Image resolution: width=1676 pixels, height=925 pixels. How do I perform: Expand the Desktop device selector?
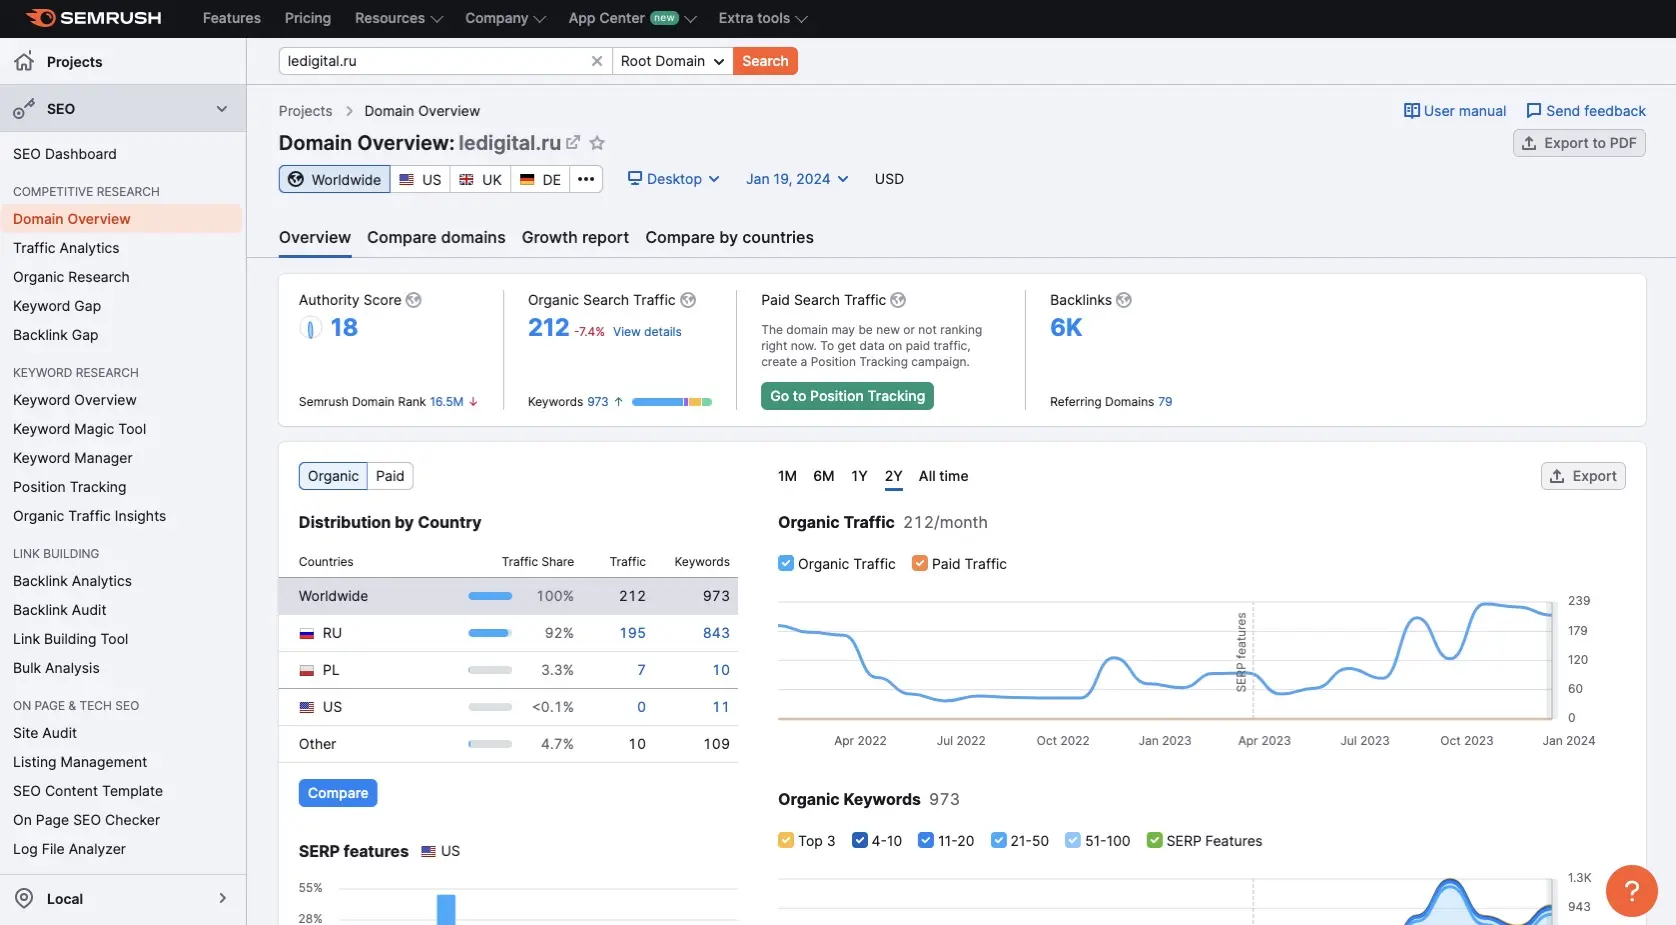tap(674, 179)
